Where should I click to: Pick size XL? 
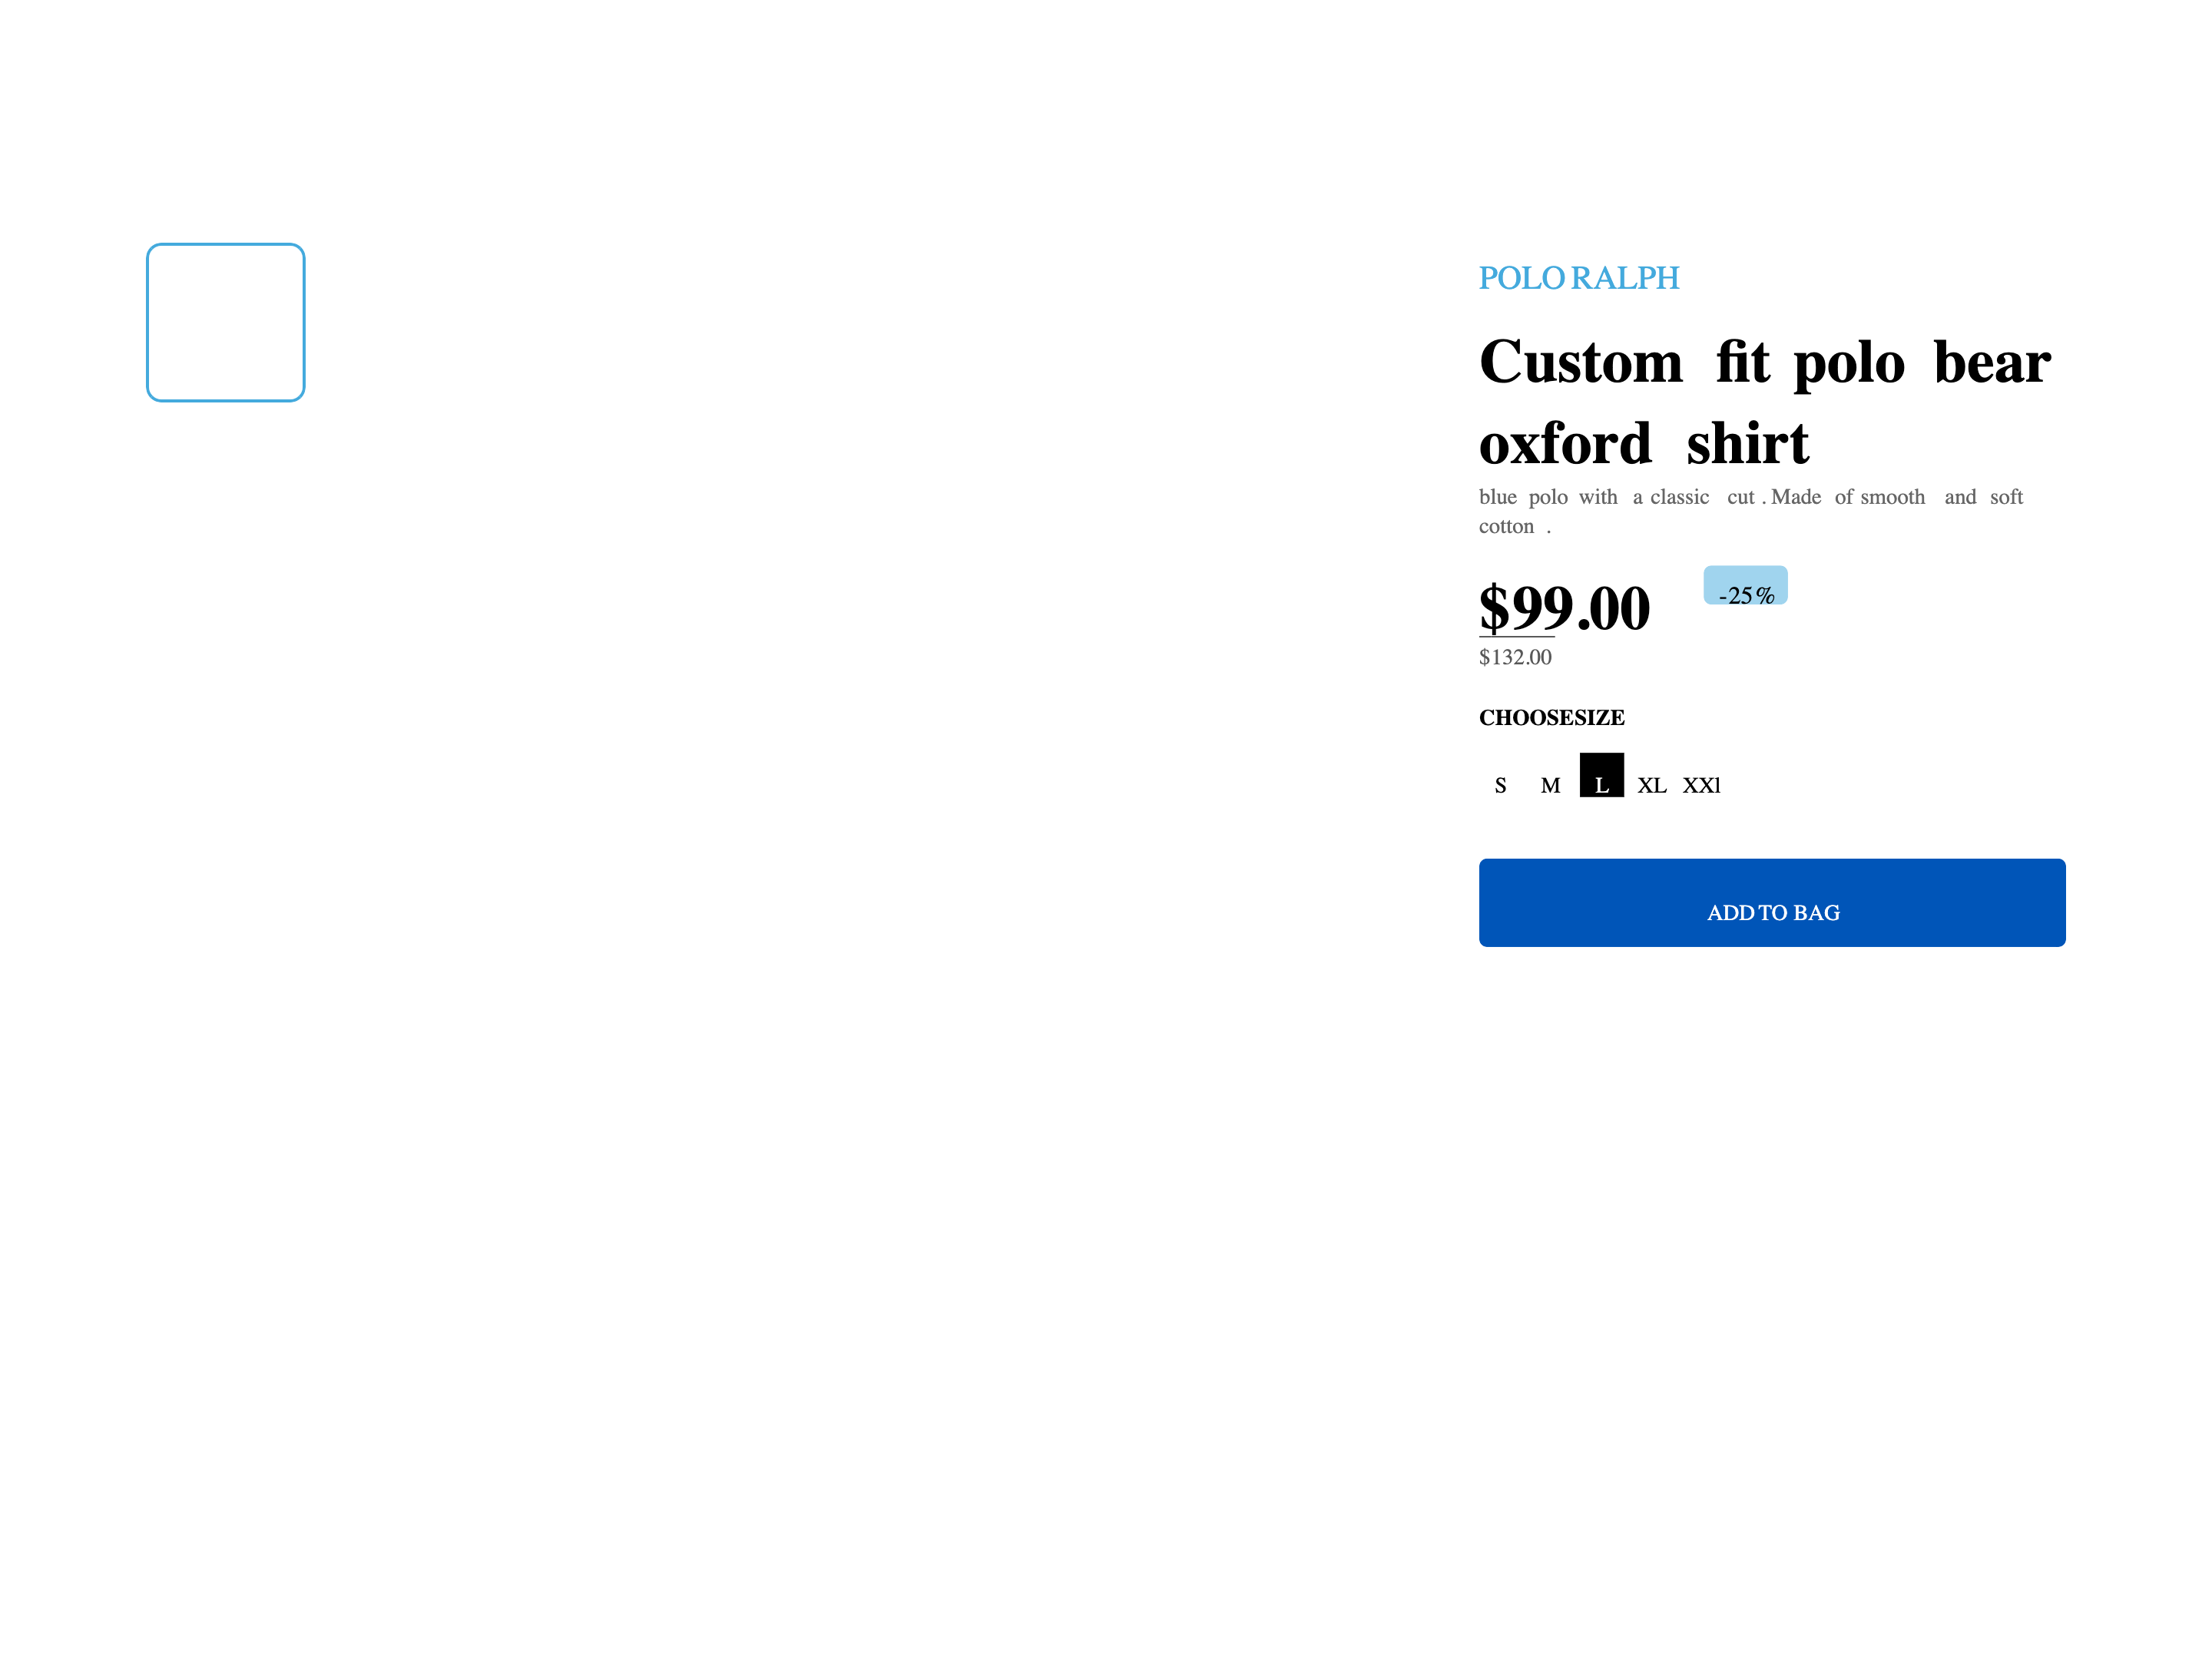[1651, 785]
